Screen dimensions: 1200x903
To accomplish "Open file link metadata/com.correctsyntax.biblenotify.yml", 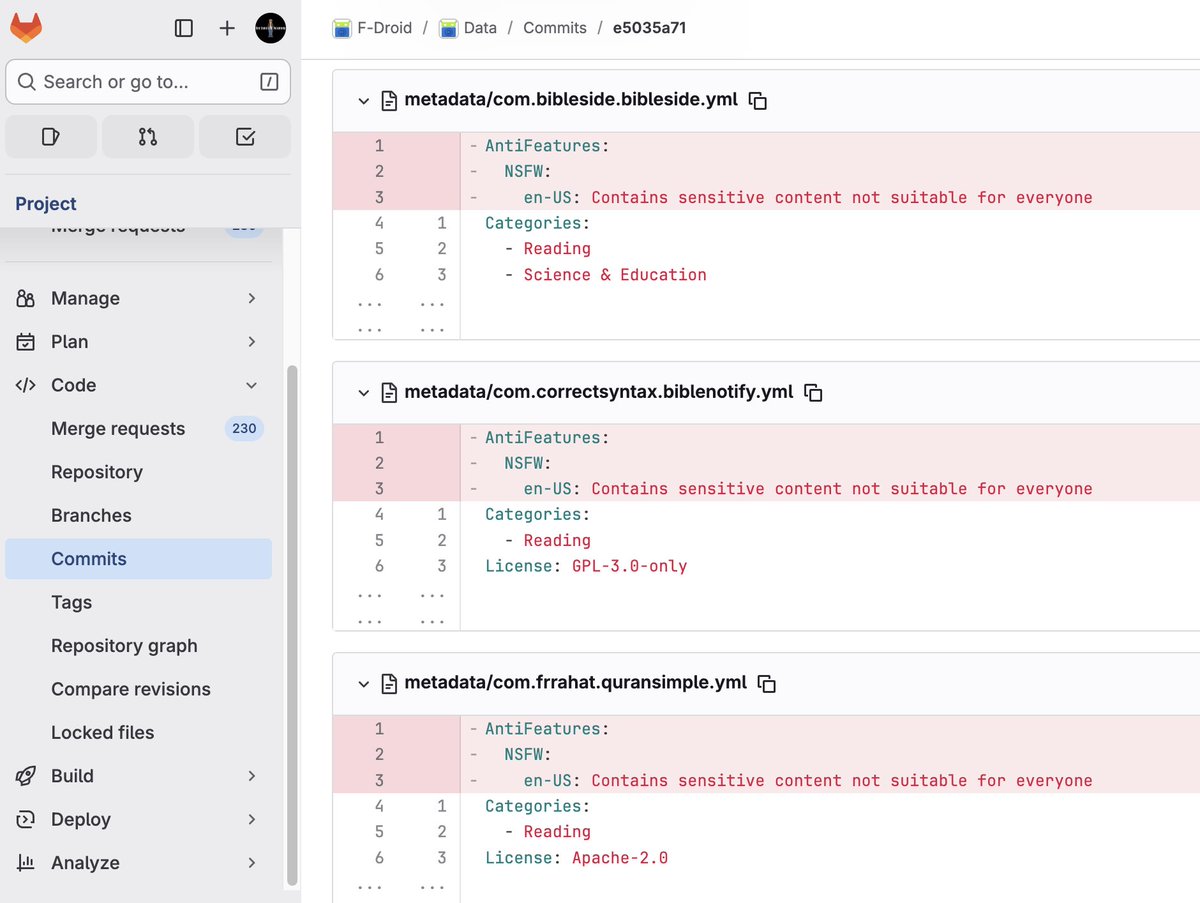I will click(x=599, y=392).
